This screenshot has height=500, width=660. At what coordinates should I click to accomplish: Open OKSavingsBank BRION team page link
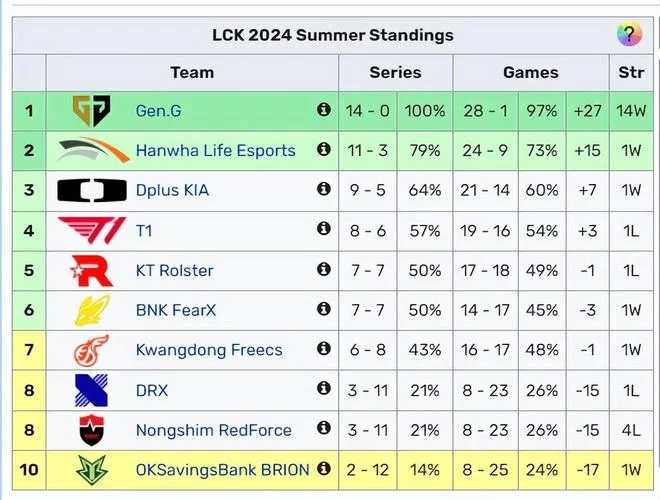pos(223,470)
